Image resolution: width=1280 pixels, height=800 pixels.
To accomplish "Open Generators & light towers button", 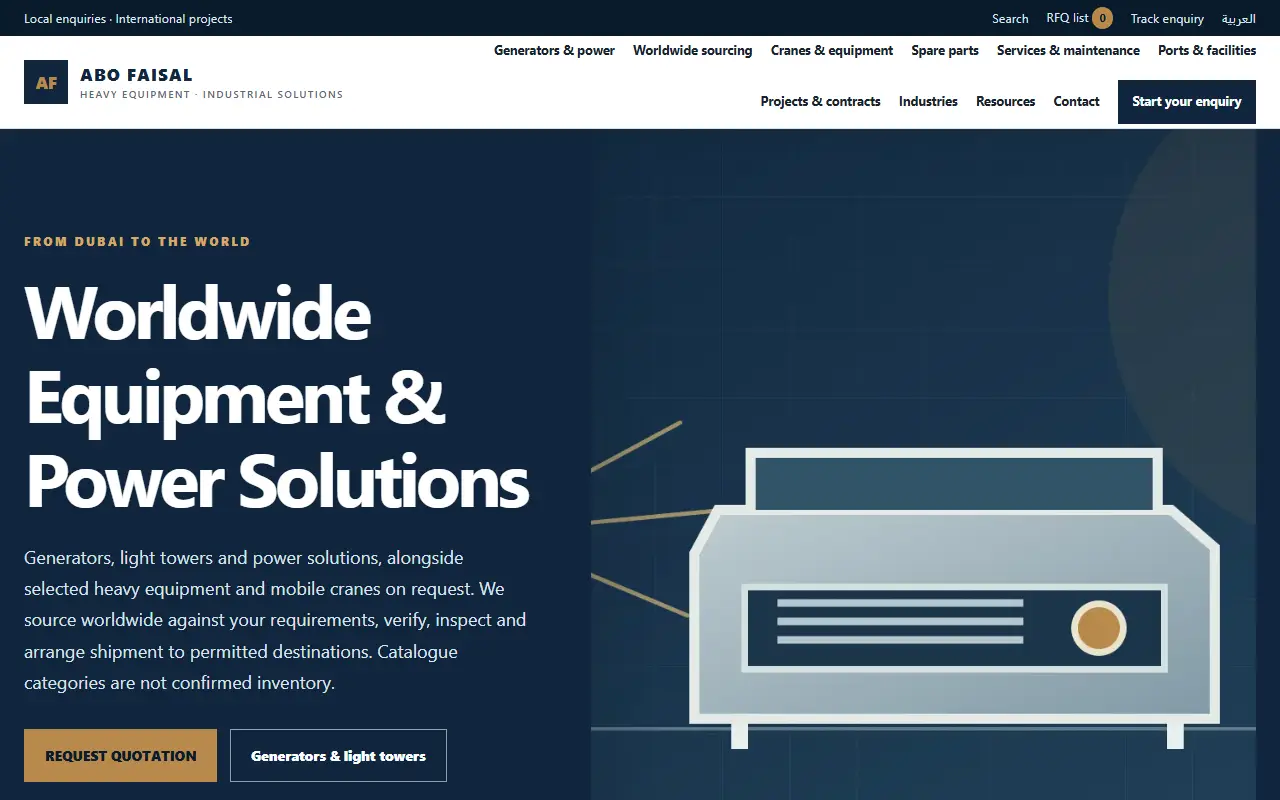I will click(338, 756).
